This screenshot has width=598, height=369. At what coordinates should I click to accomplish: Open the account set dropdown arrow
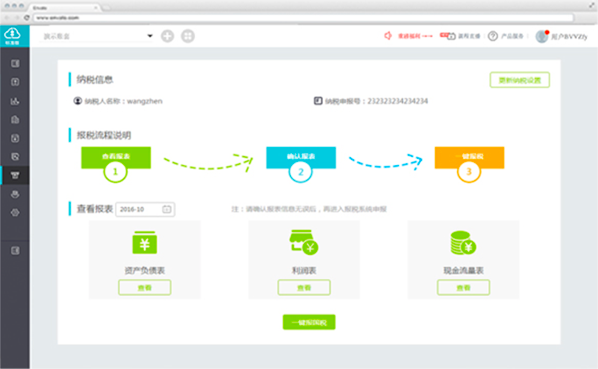tap(150, 36)
